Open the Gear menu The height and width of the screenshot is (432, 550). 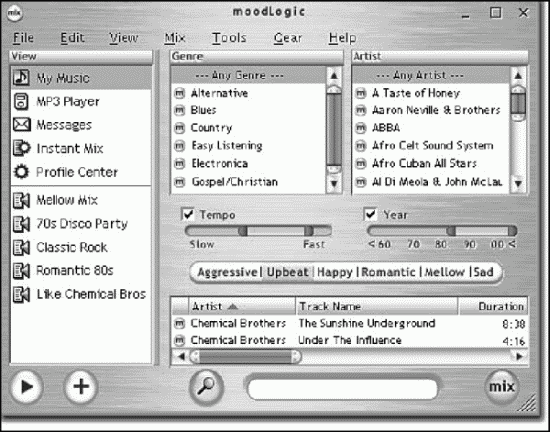(x=288, y=38)
